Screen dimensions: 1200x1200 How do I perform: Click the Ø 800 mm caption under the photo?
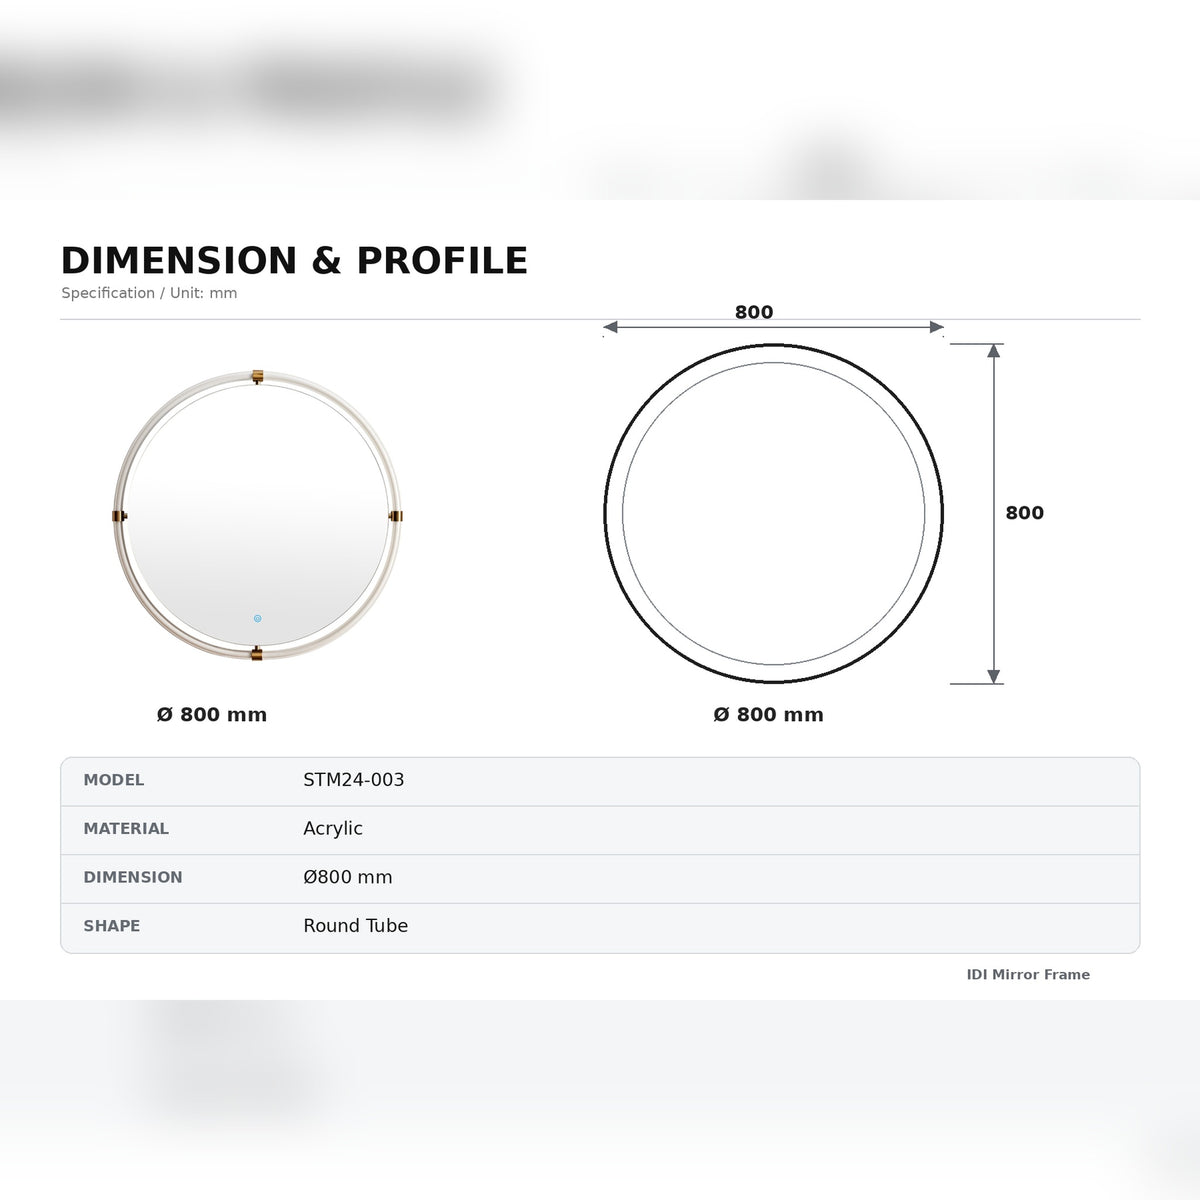click(212, 715)
